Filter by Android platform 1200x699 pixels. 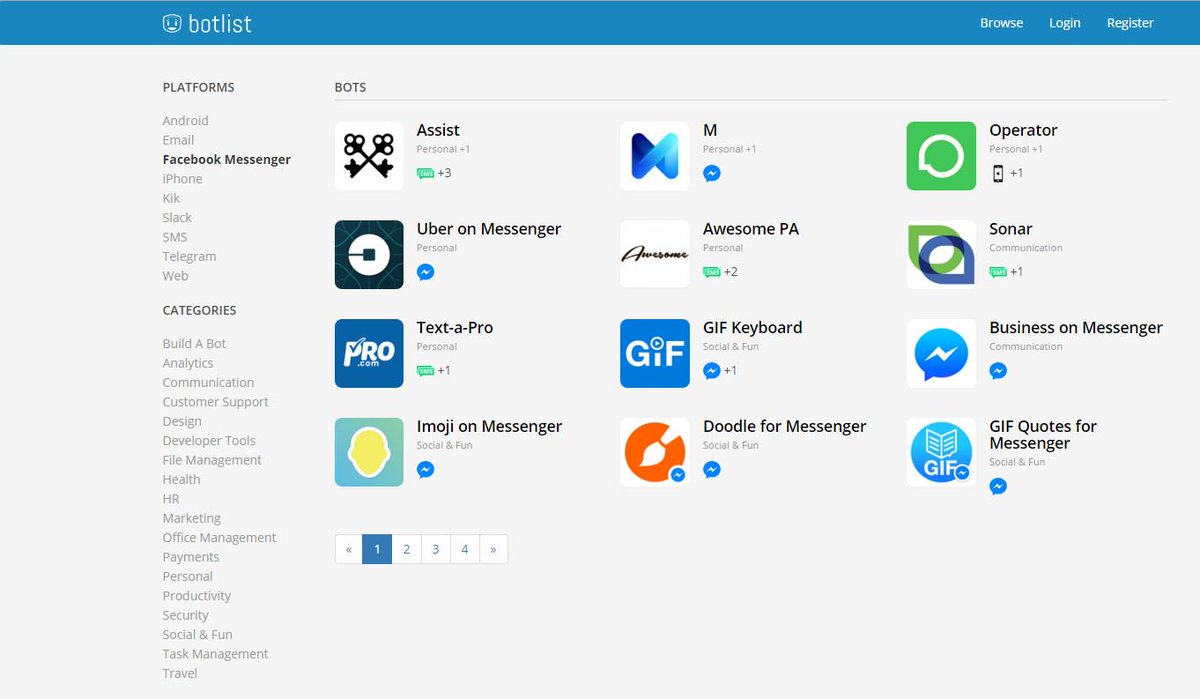(186, 120)
